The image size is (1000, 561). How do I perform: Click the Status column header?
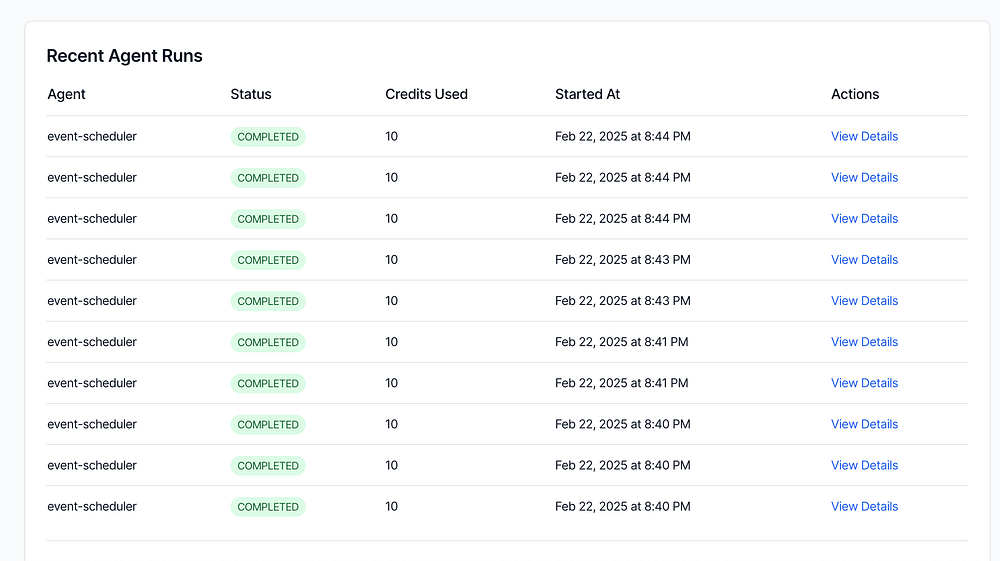(x=251, y=94)
